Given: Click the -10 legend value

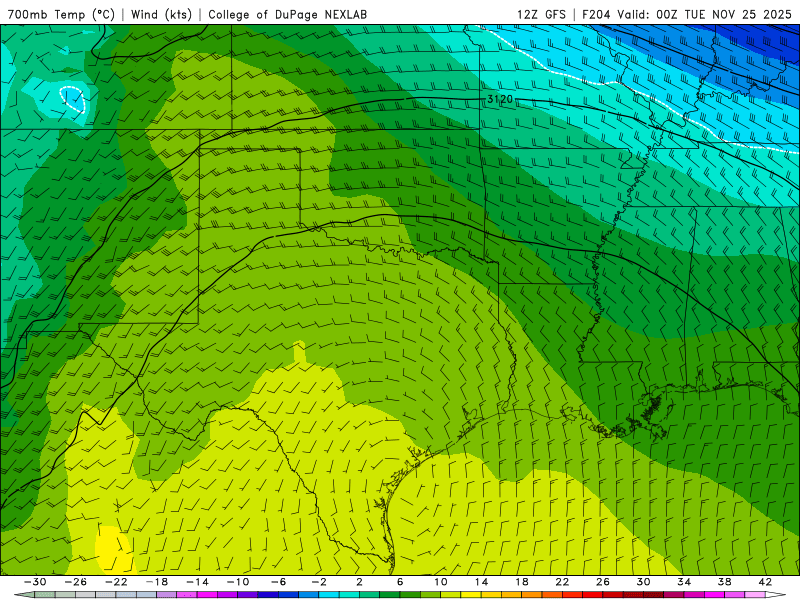Looking at the screenshot, I should tap(238, 582).
